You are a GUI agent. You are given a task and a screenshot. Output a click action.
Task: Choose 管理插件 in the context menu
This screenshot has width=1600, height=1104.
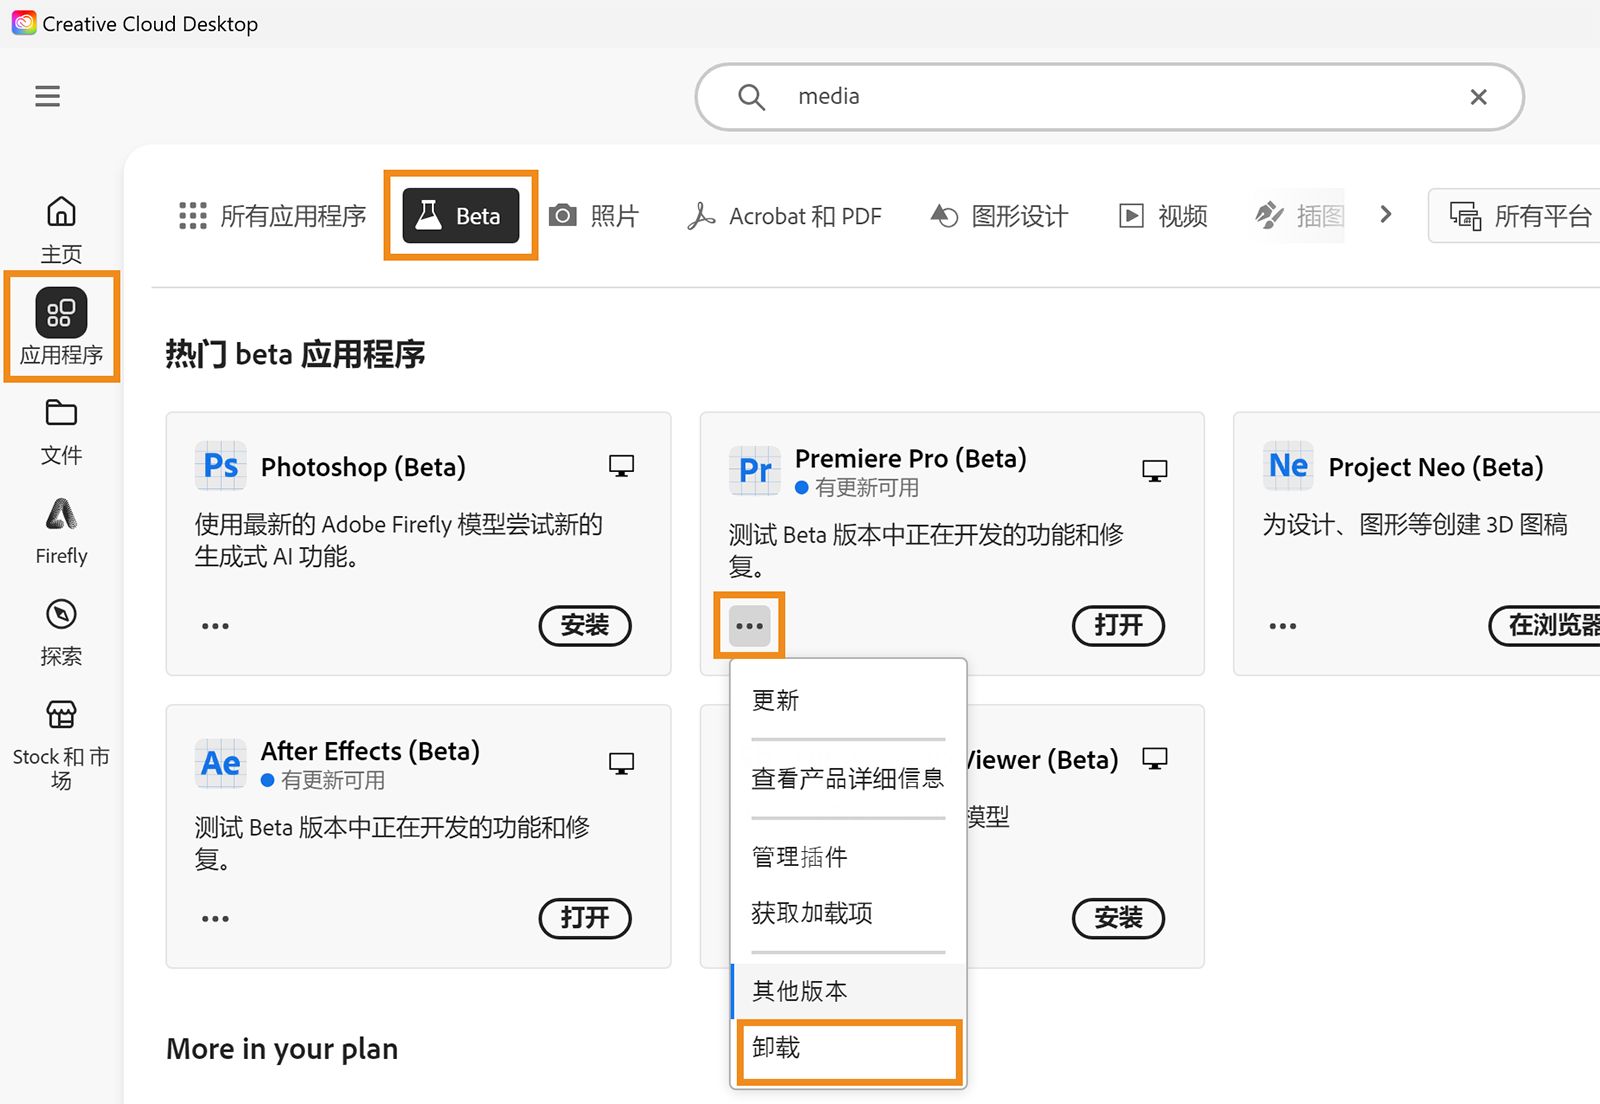tap(848, 857)
